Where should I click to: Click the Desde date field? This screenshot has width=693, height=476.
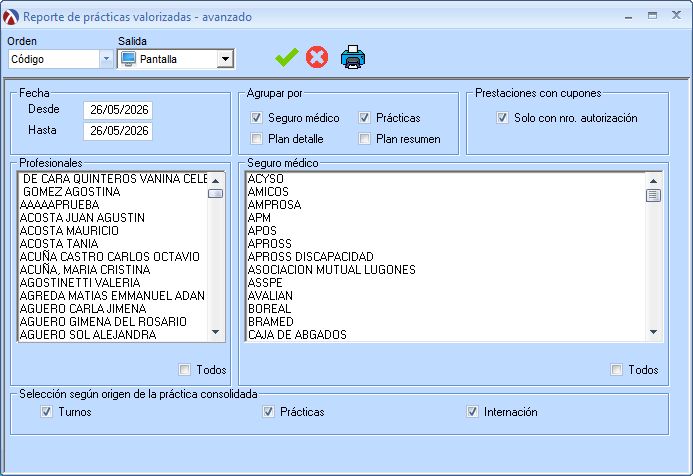pyautogui.click(x=118, y=110)
